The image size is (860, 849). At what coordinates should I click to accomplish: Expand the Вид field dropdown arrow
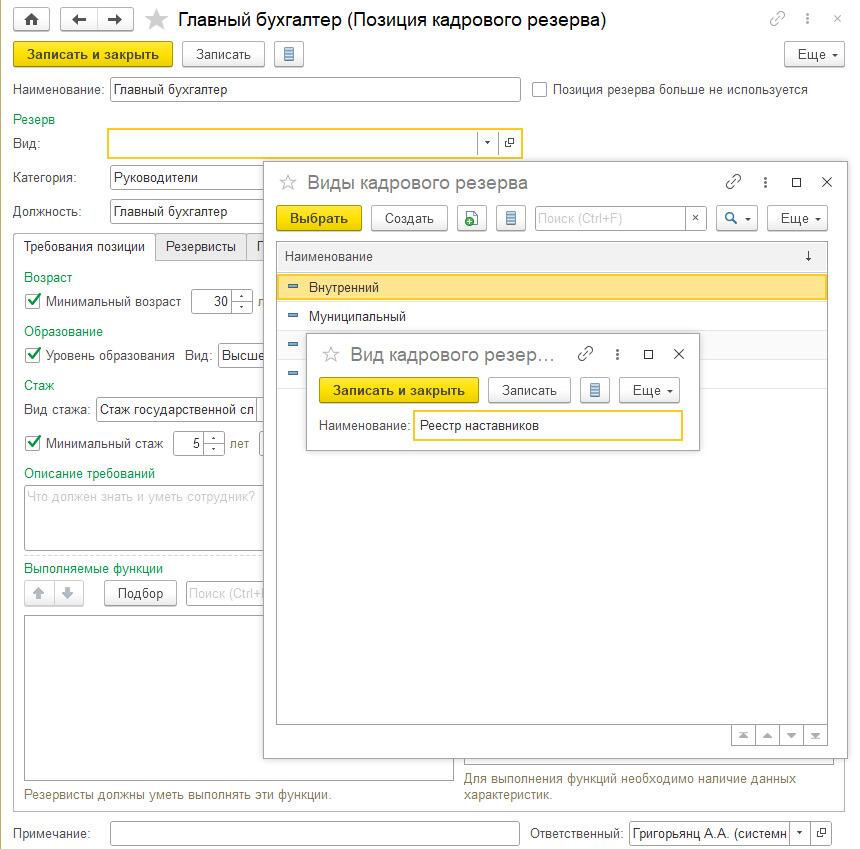[x=487, y=143]
